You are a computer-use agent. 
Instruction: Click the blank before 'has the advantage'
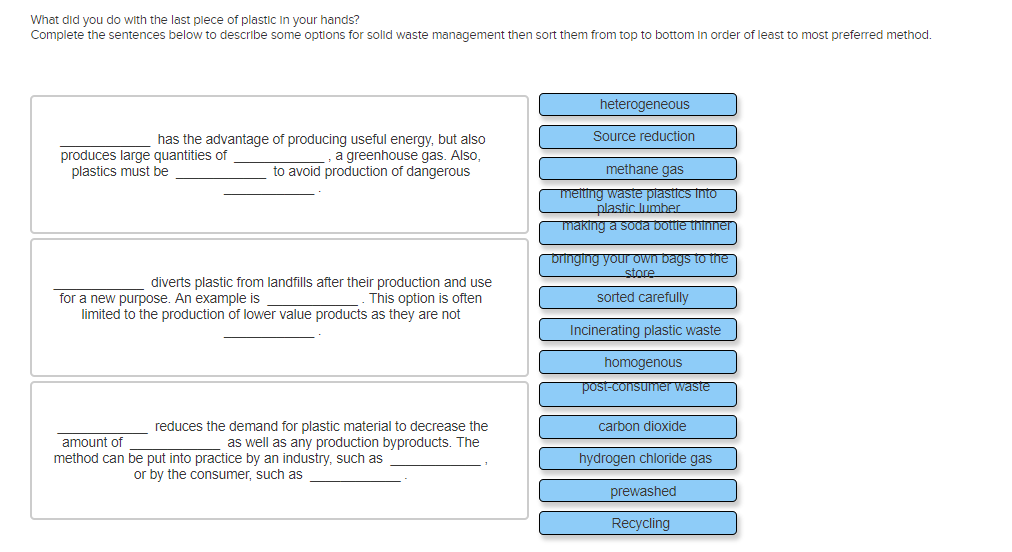pyautogui.click(x=105, y=141)
